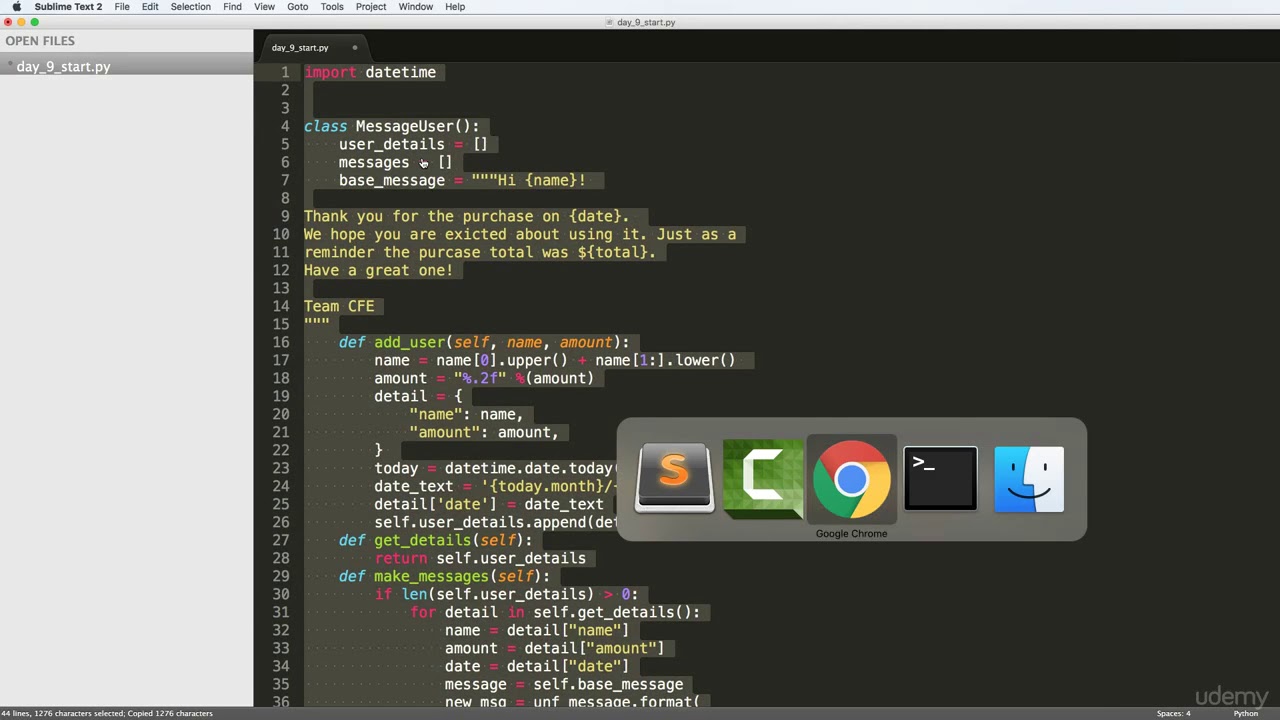Select Google Chrome icon in app switcher
The image size is (1280, 720).
tap(851, 479)
